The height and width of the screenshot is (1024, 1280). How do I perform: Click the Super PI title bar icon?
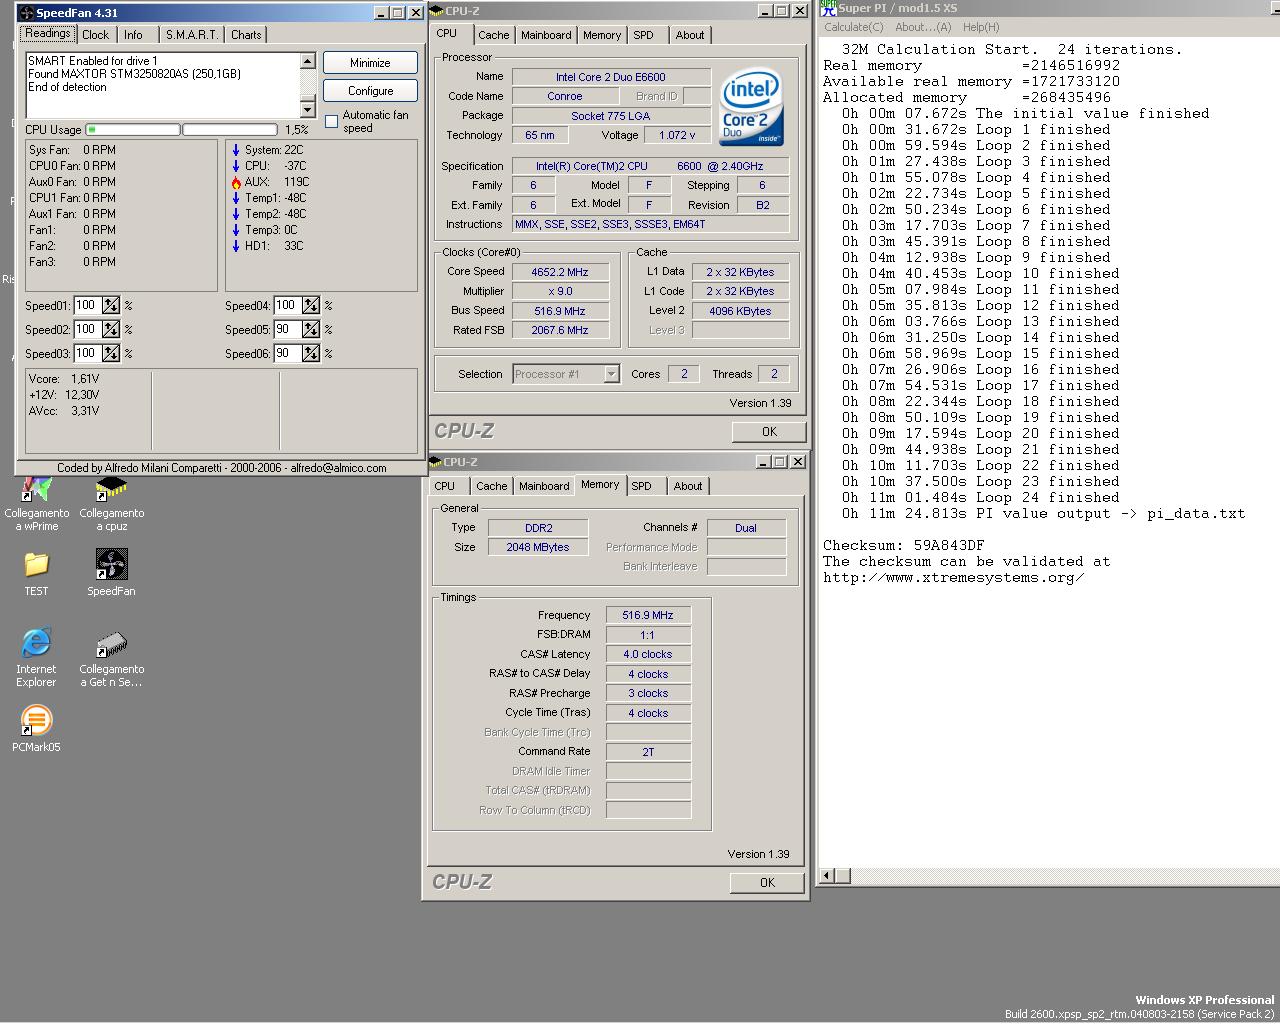click(x=827, y=7)
